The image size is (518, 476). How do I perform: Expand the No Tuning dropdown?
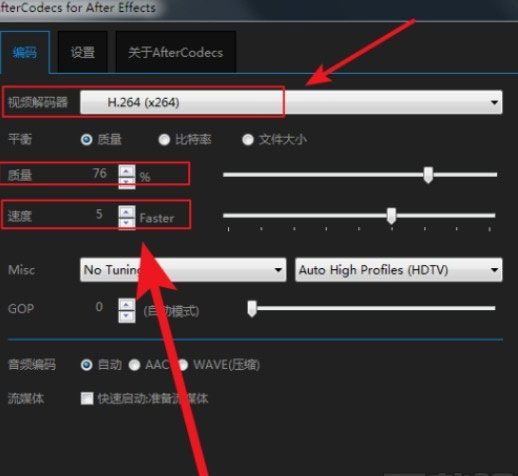(183, 270)
